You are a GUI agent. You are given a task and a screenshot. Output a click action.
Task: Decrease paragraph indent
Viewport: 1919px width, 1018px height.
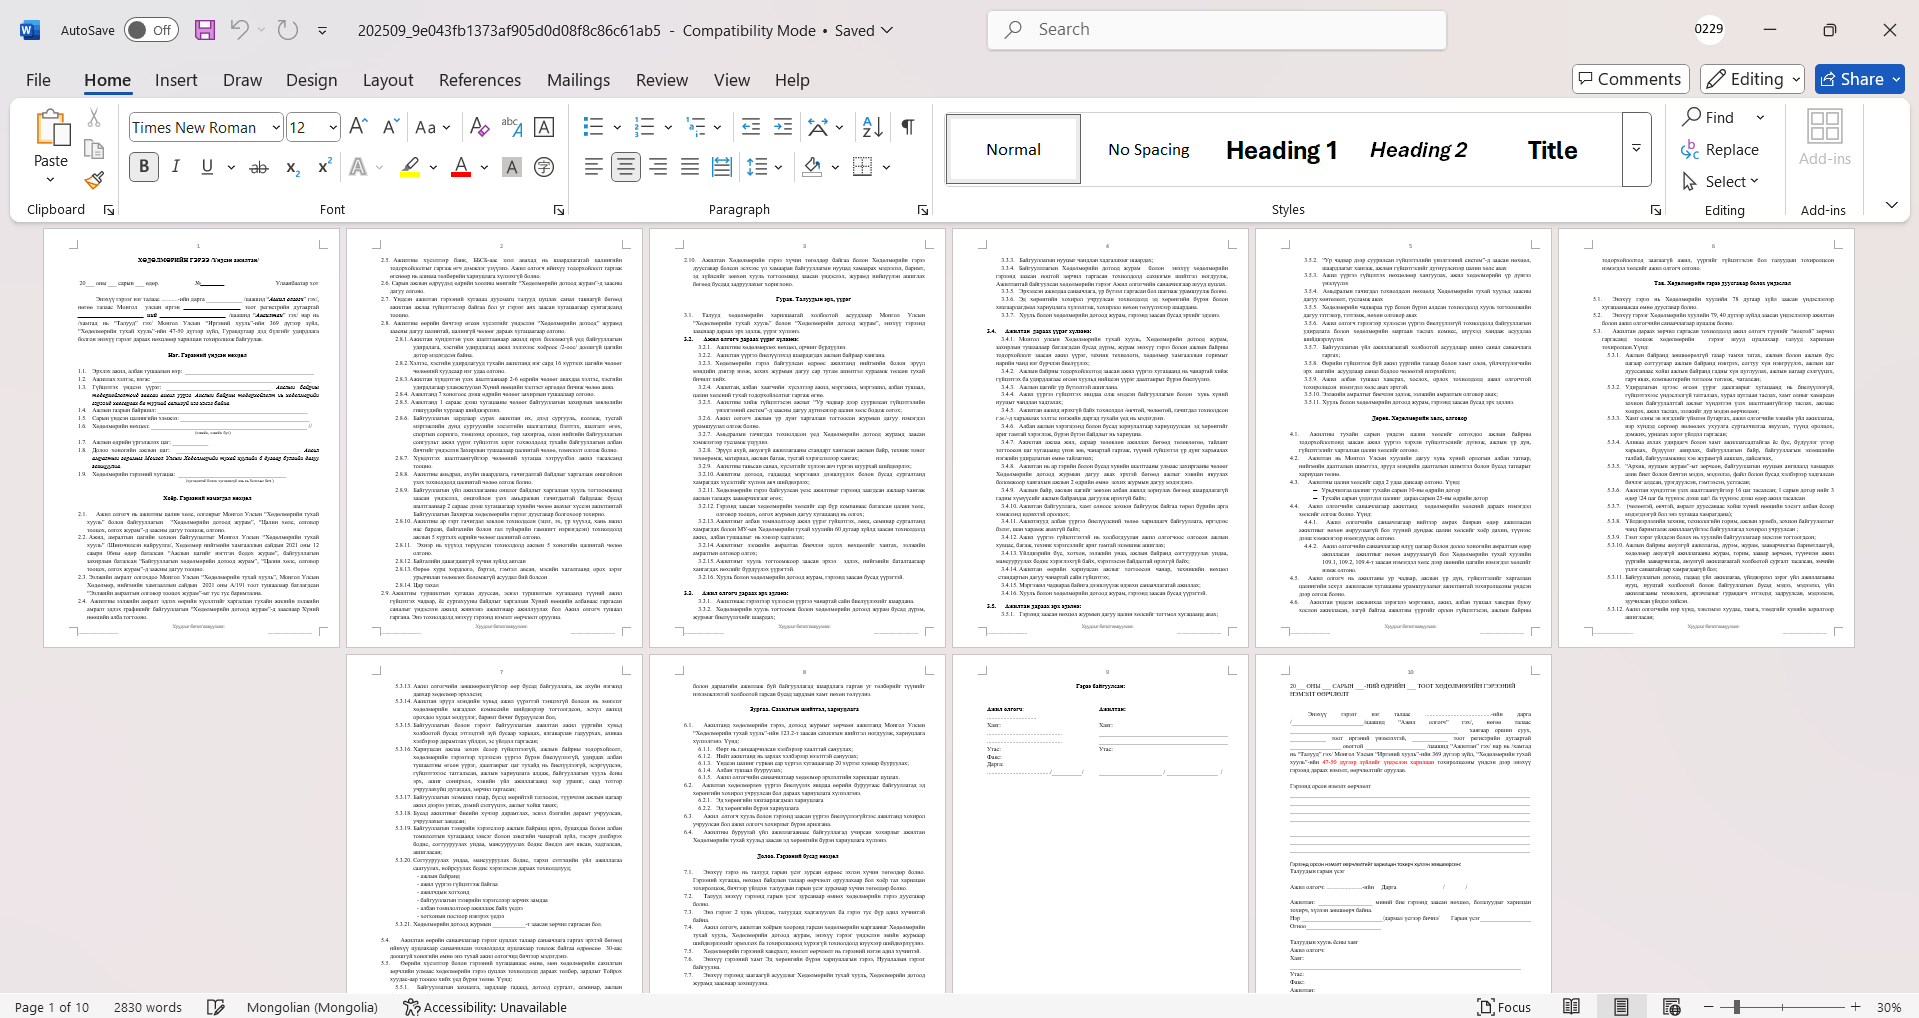point(751,127)
